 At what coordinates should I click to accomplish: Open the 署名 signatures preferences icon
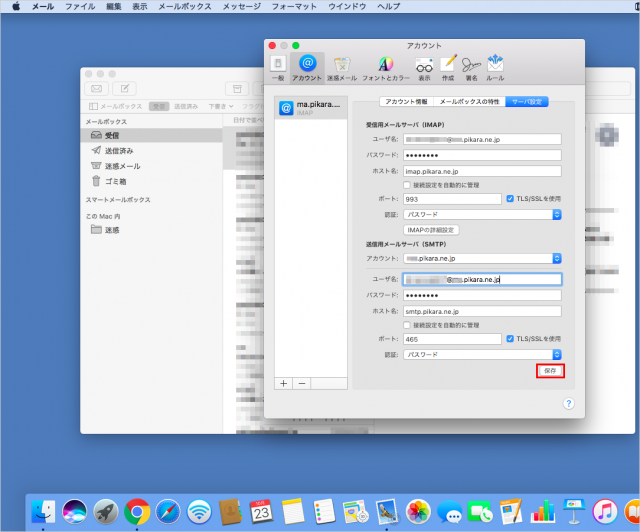point(471,66)
